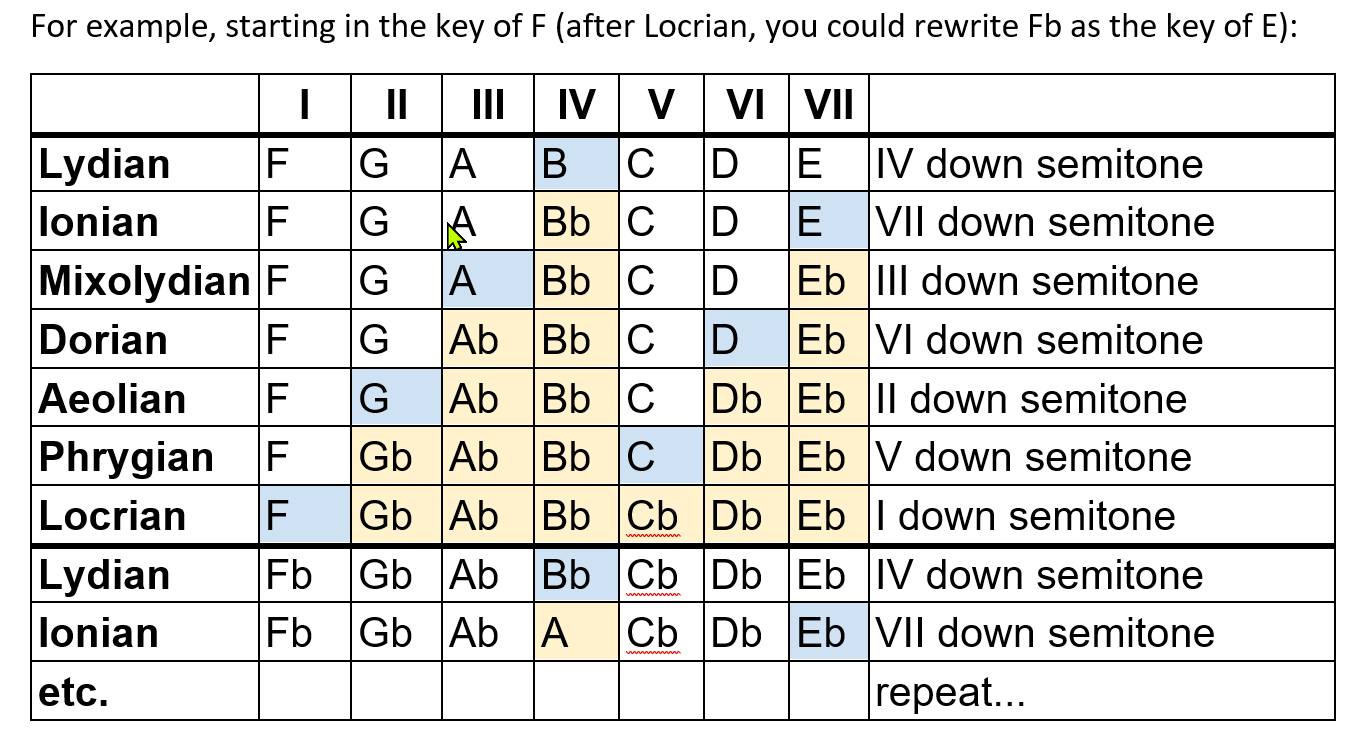Viewport: 1359px width, 734px height.
Task: Select the Phrygian row label
Action: point(126,457)
